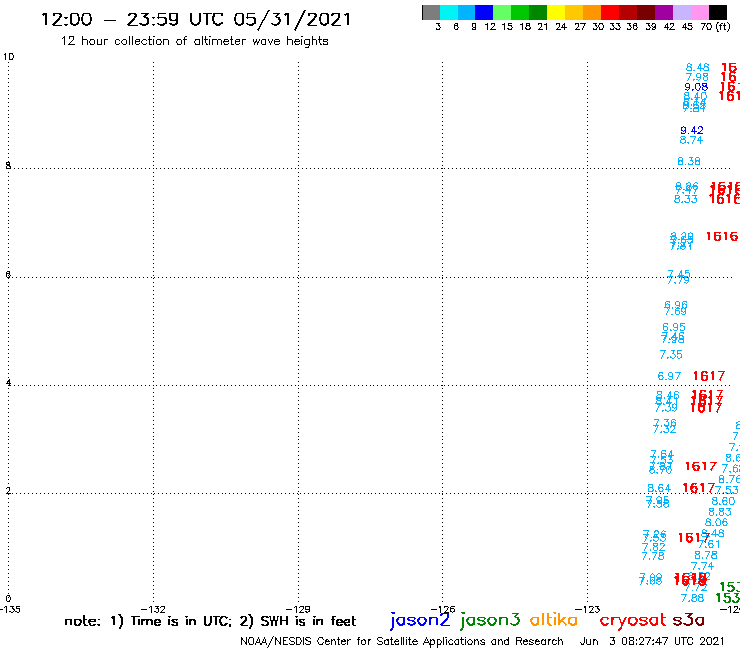740x650 pixels.
Task: Click the 7.35 wave height value
Action: (671, 355)
